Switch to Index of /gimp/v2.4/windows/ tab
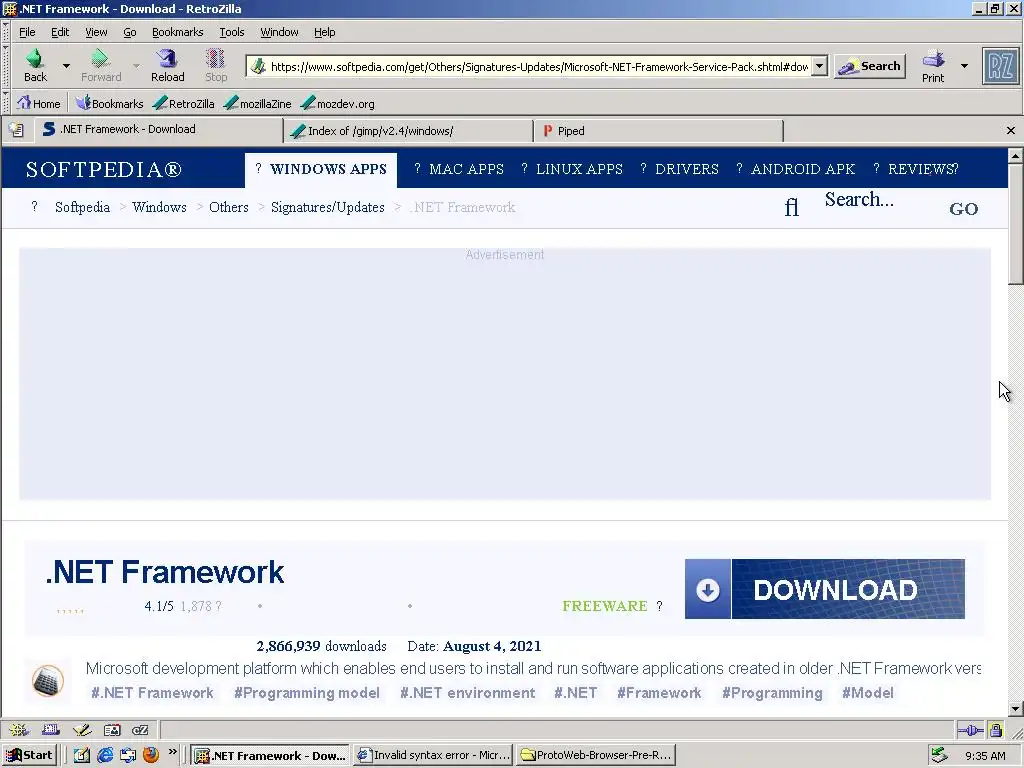Screen dimensions: 1024x768 click(x=409, y=131)
